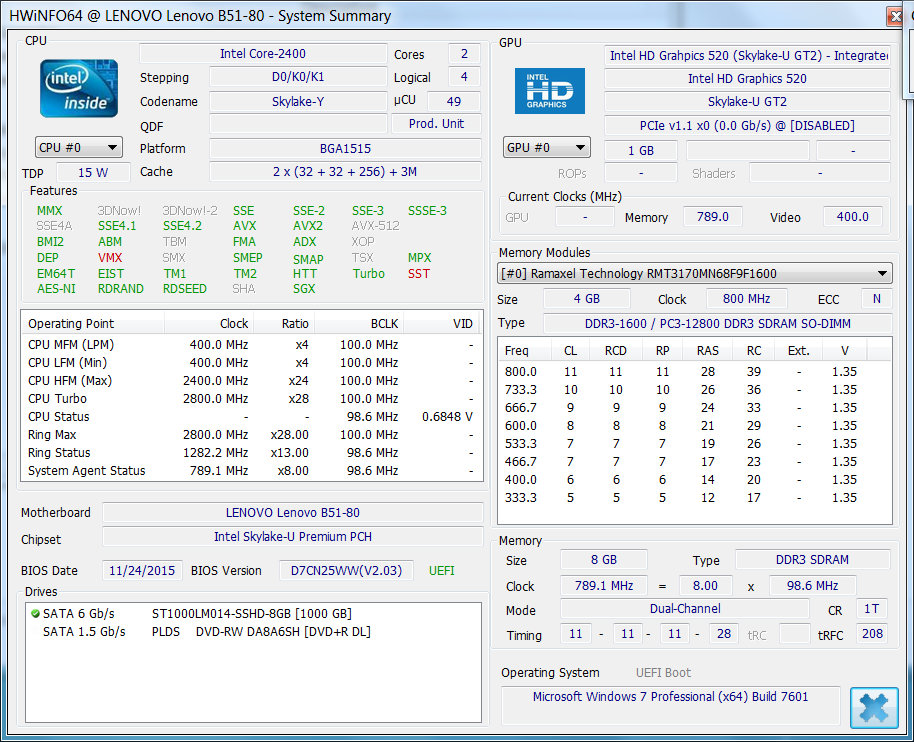Click the 15 W TDP value
Image resolution: width=914 pixels, height=742 pixels.
[93, 173]
